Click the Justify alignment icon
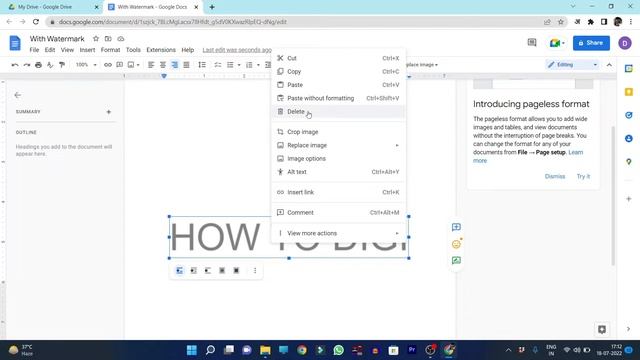This screenshot has height=360, width=640. tap(187, 65)
